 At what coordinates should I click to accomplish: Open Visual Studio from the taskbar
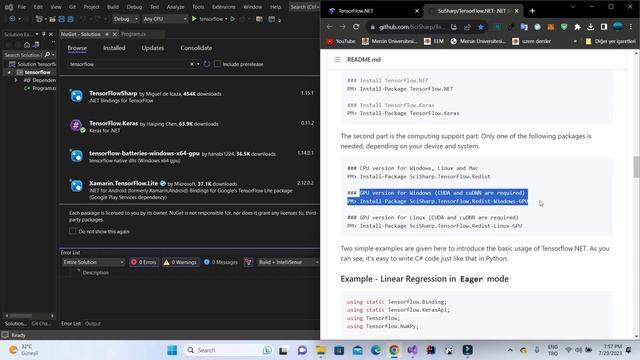[412, 350]
